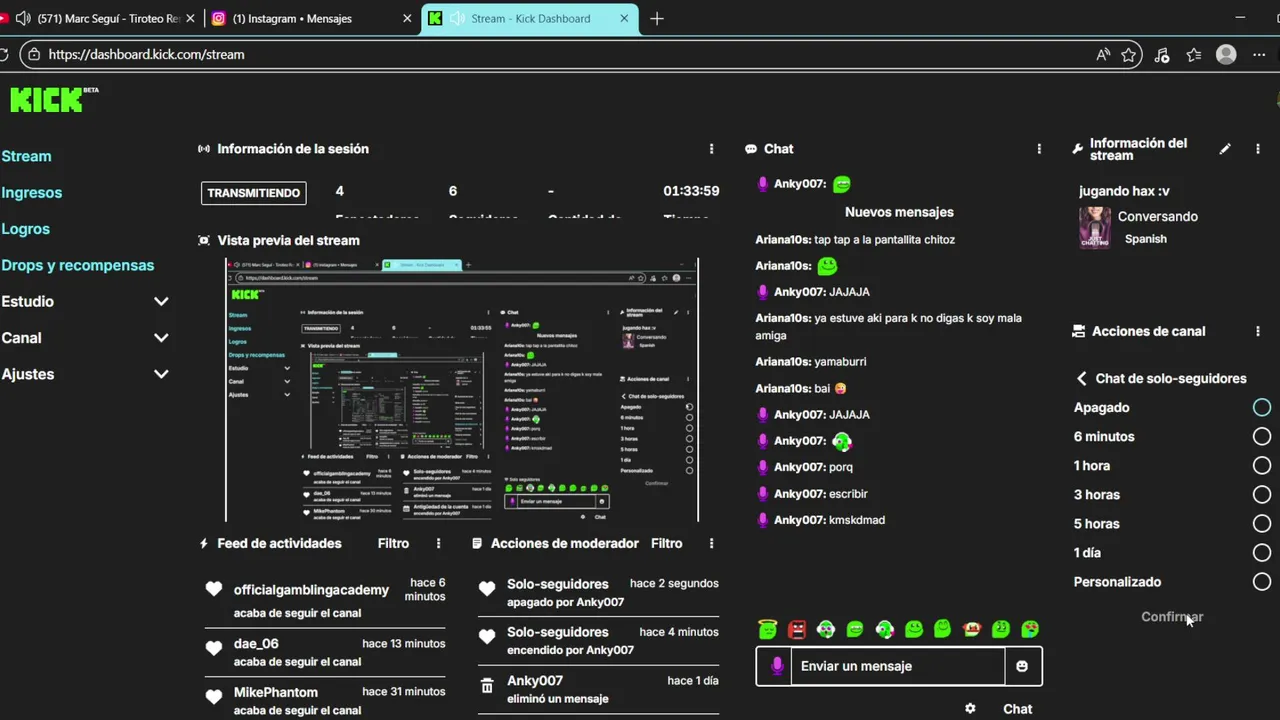Click the TRANSMITIENDO status button
This screenshot has height=720, width=1280.
point(254,193)
